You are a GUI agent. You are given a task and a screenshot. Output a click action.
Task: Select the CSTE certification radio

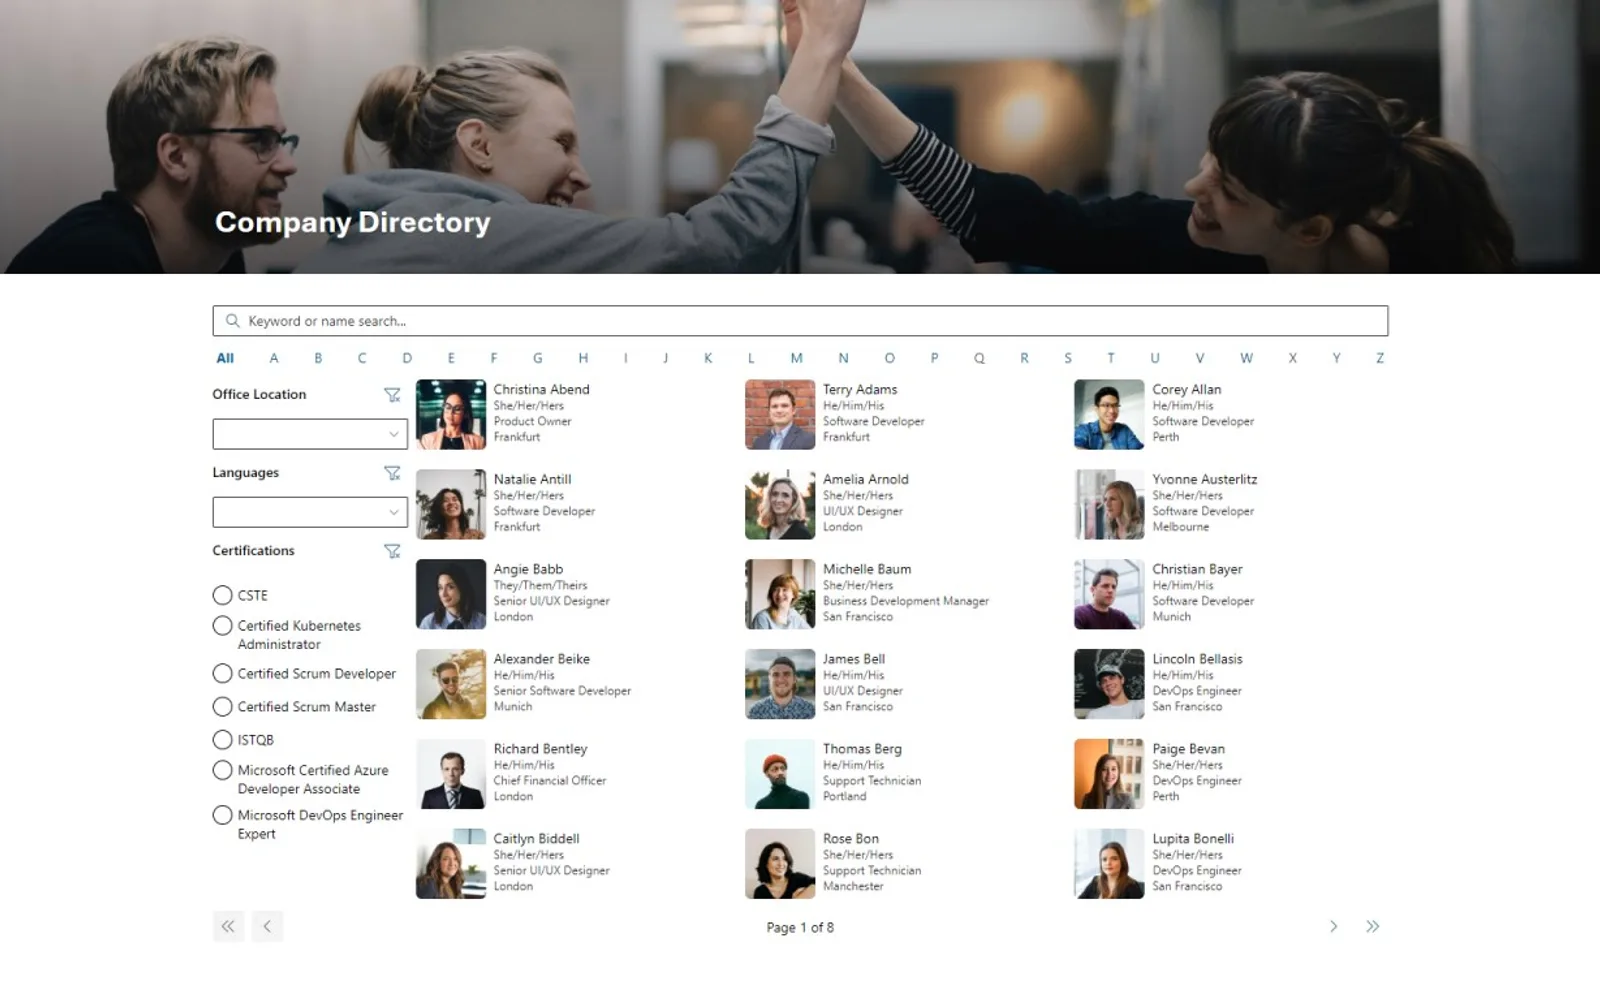pos(222,595)
